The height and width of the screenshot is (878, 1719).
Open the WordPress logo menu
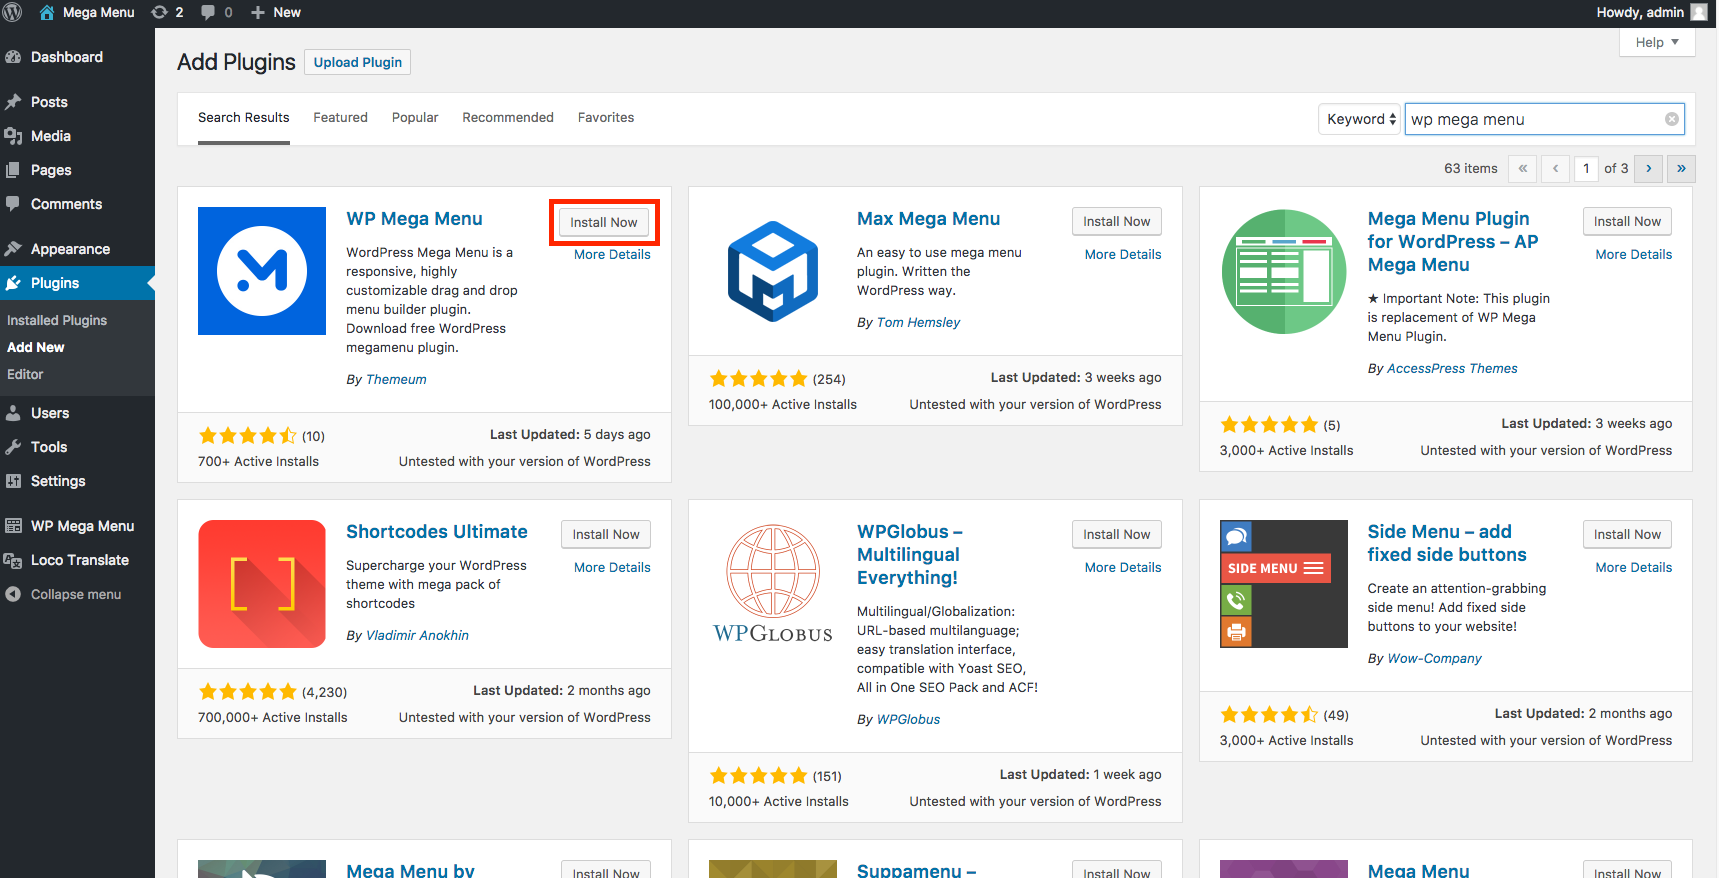click(x=13, y=12)
